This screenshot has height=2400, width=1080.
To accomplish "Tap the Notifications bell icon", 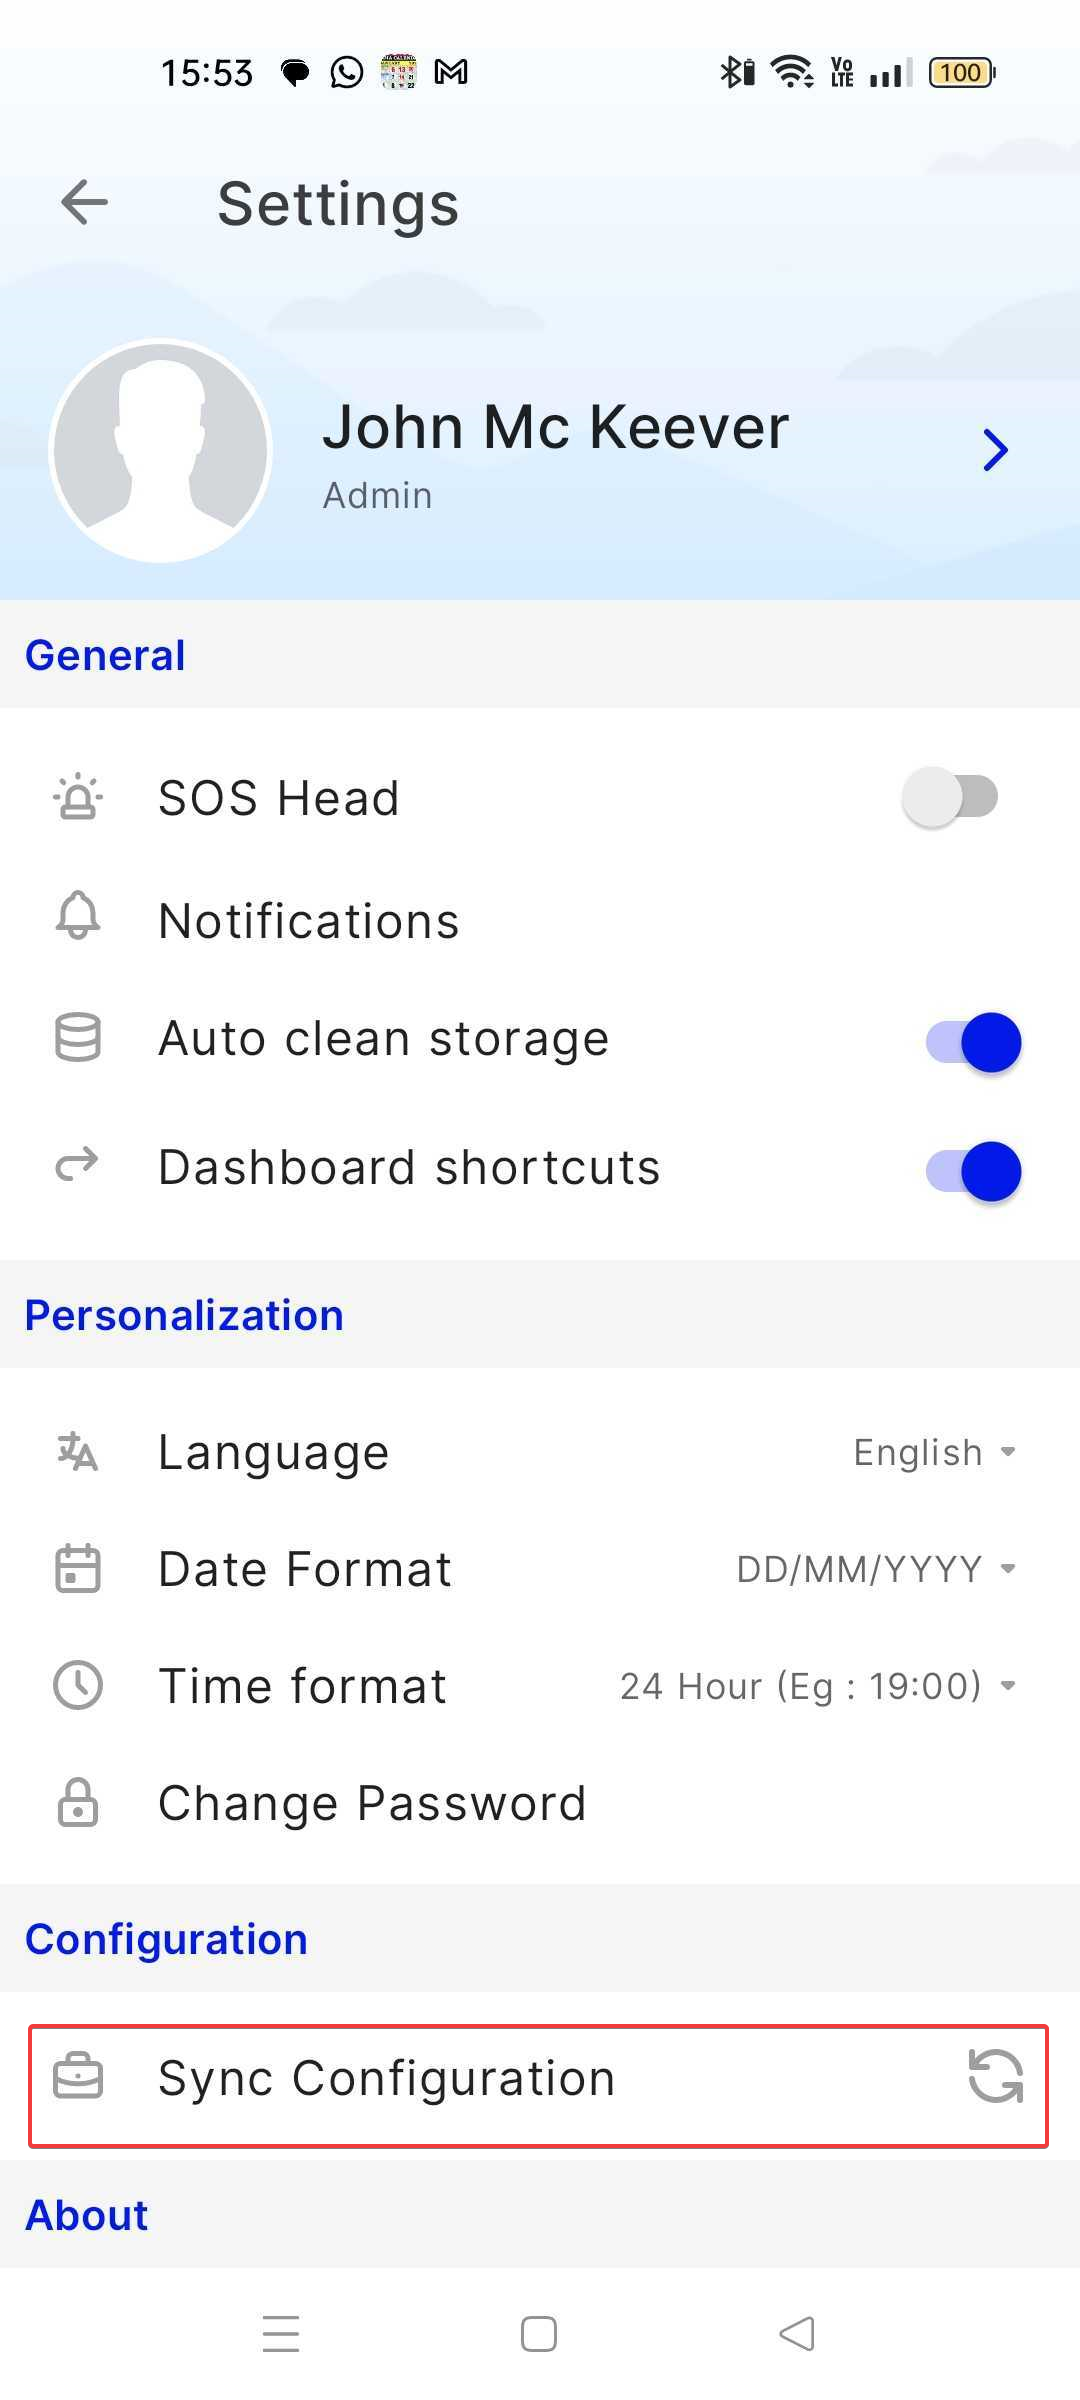I will pos(78,916).
